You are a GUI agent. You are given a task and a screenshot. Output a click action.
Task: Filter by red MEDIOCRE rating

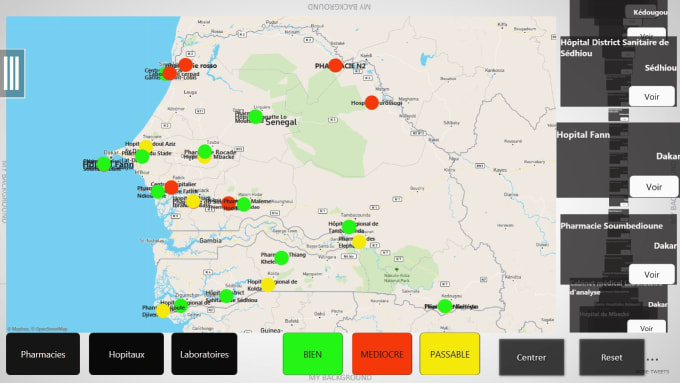click(x=382, y=354)
